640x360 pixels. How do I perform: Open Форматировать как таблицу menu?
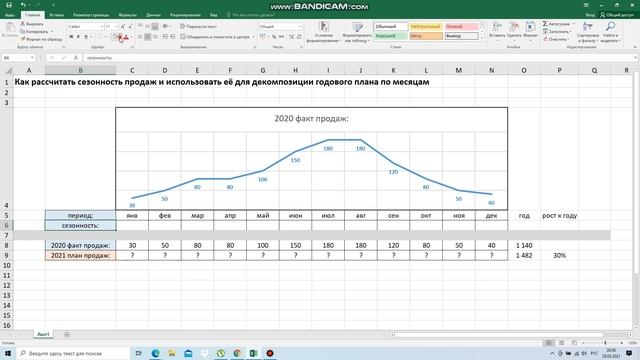(357, 32)
